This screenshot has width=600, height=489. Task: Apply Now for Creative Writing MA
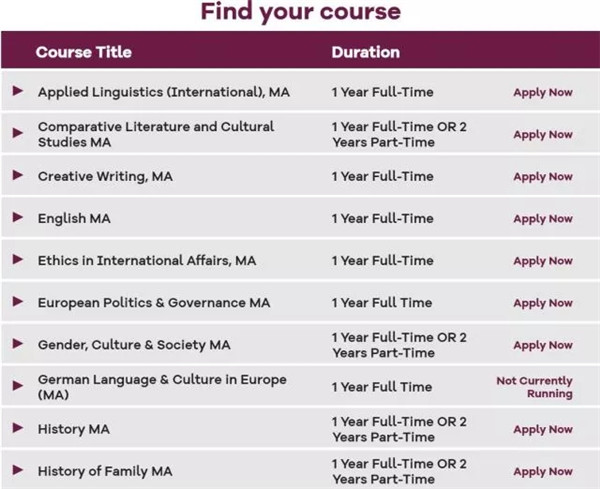tap(543, 177)
